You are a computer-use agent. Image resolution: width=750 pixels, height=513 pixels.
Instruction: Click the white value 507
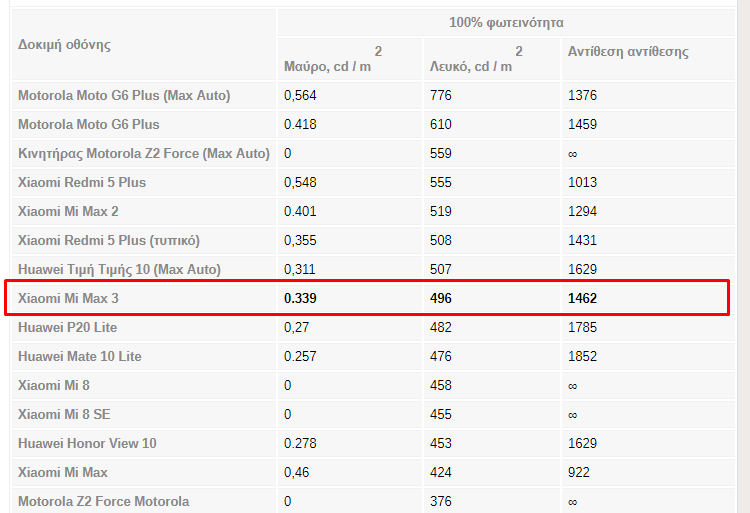click(441, 270)
